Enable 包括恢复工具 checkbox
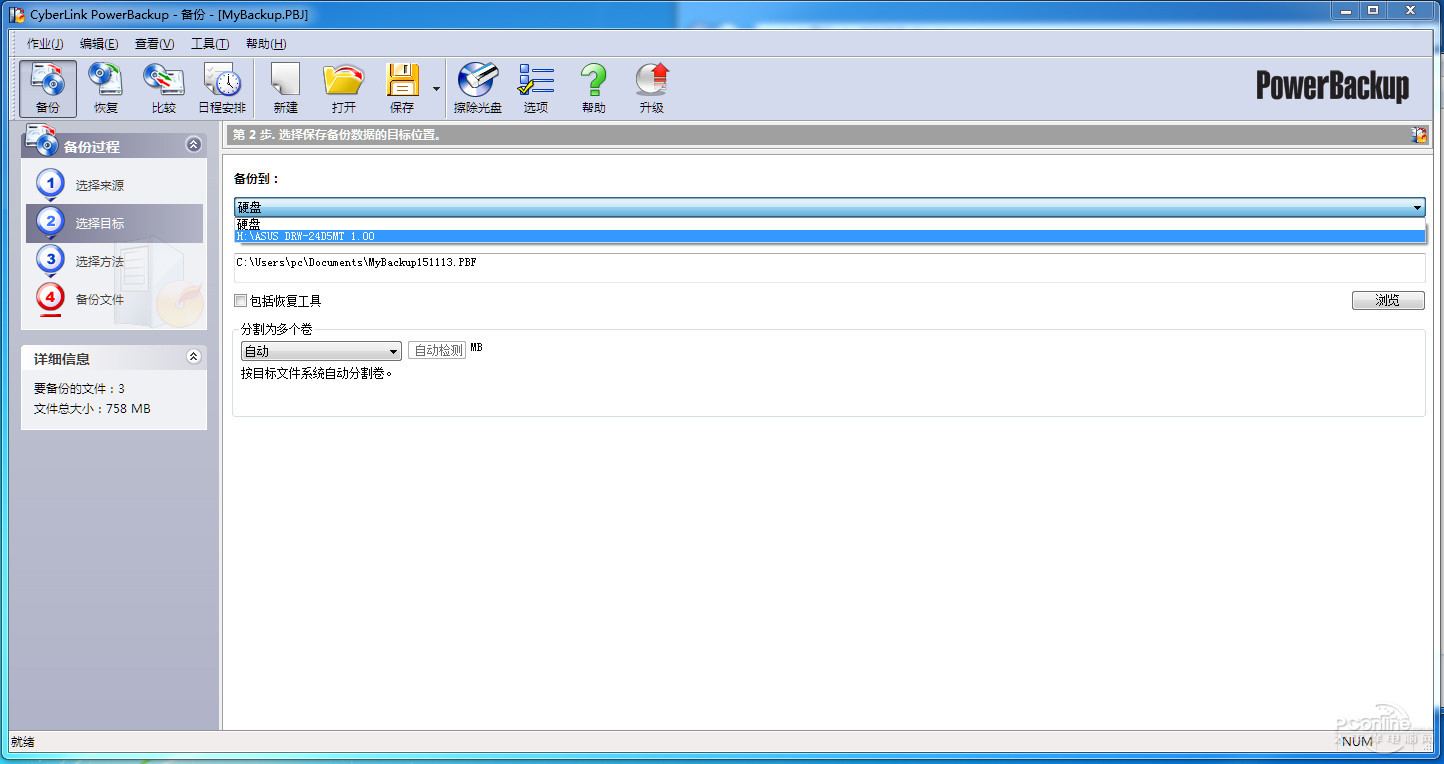The image size is (1444, 764). click(240, 300)
